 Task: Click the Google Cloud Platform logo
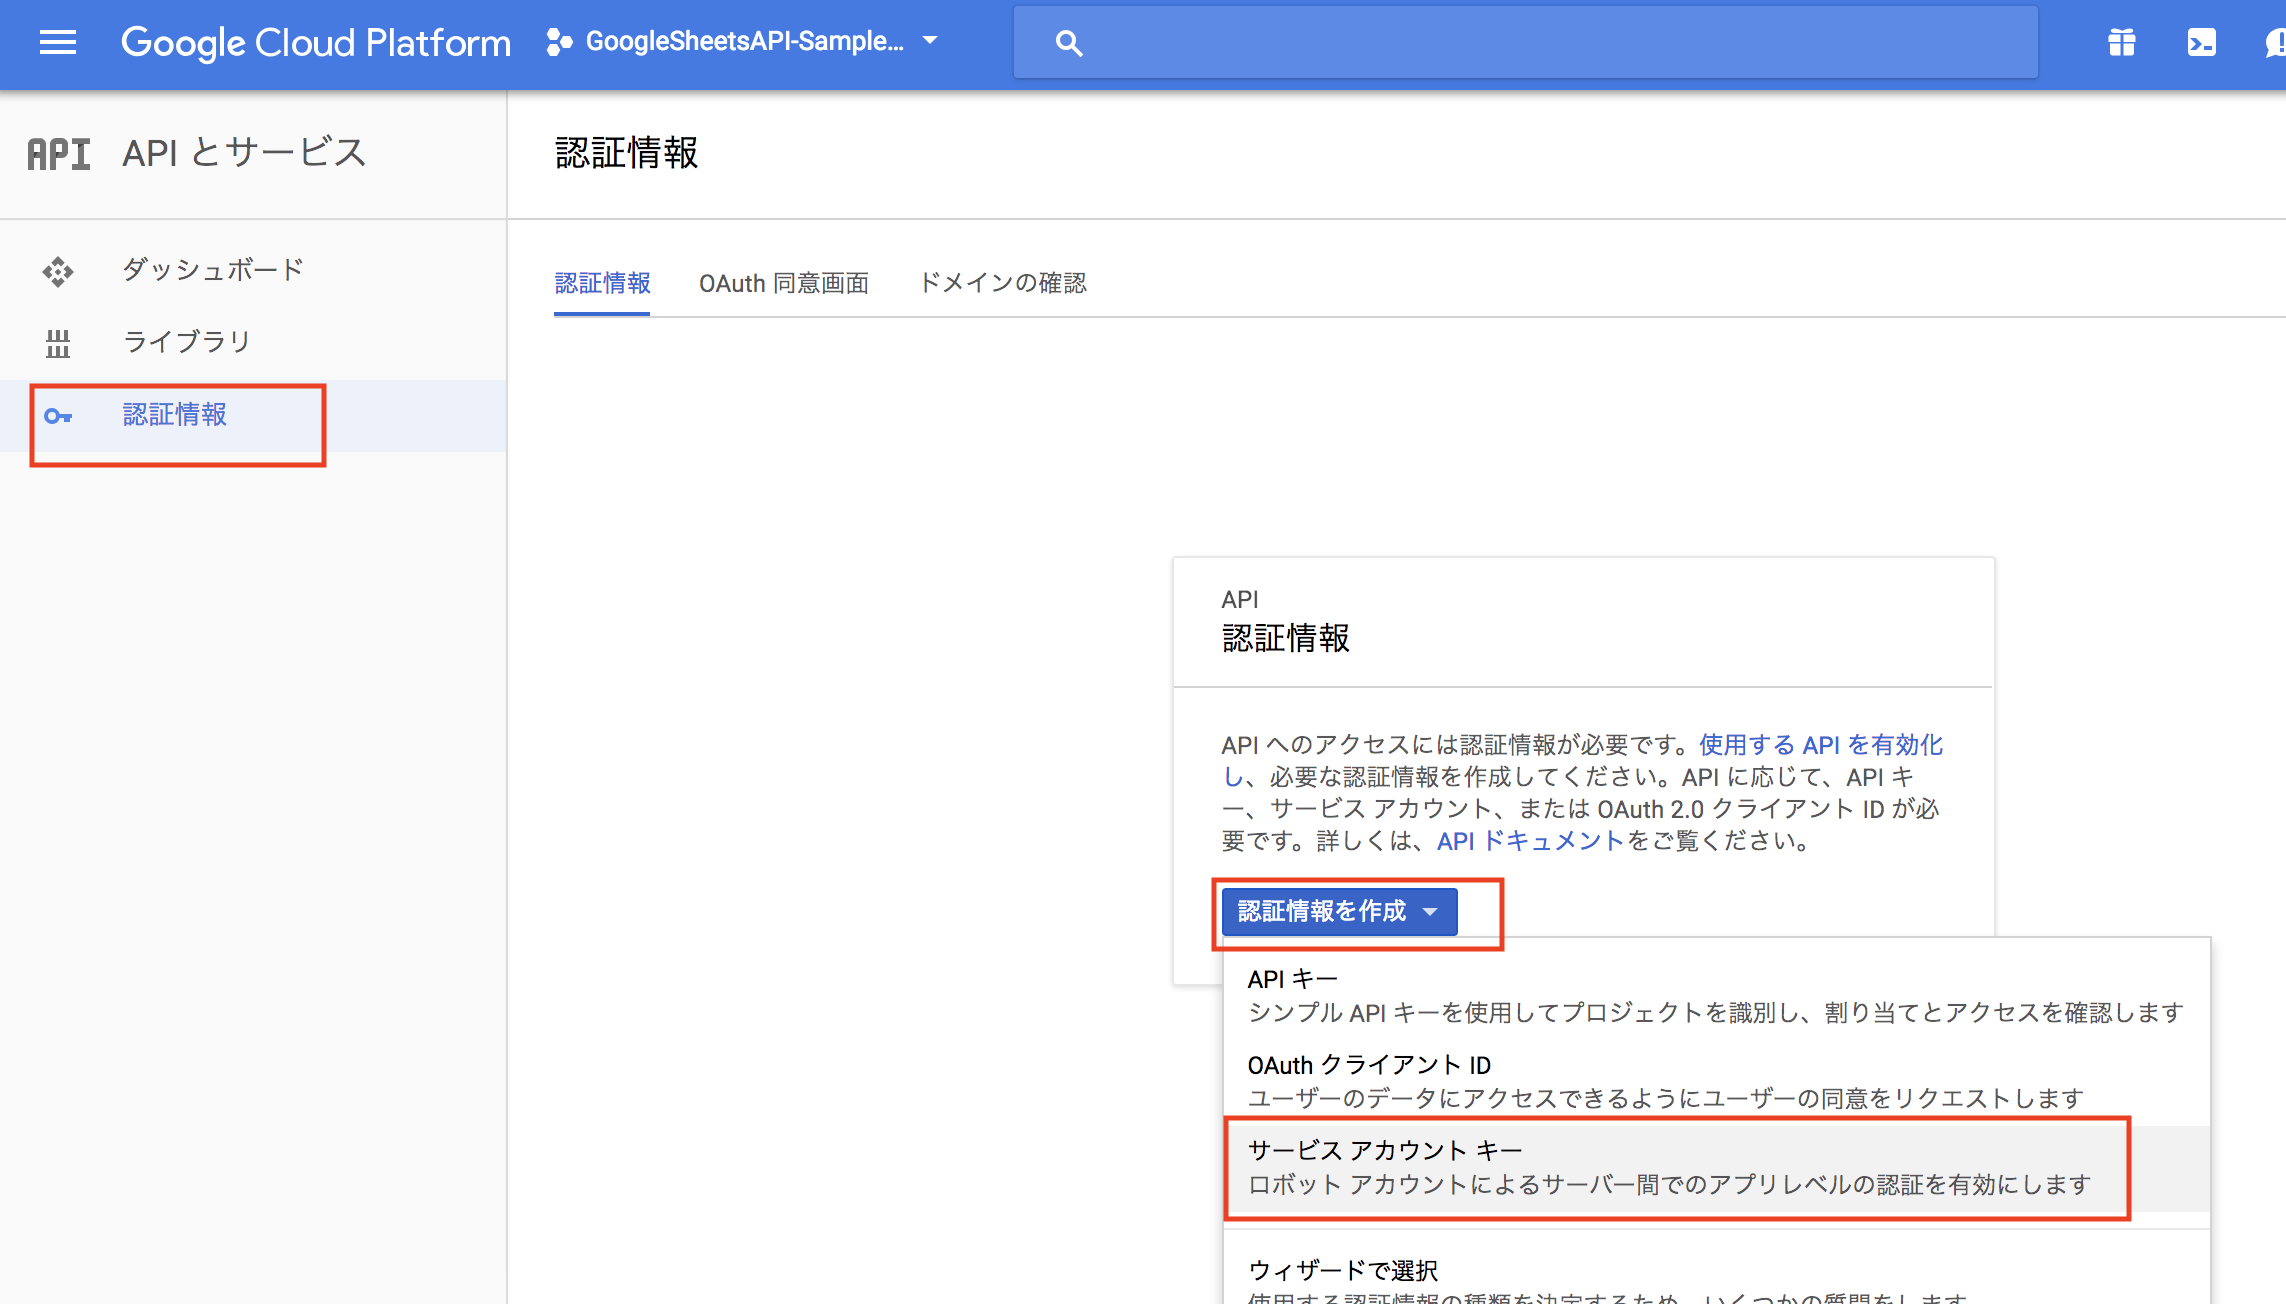coord(315,42)
